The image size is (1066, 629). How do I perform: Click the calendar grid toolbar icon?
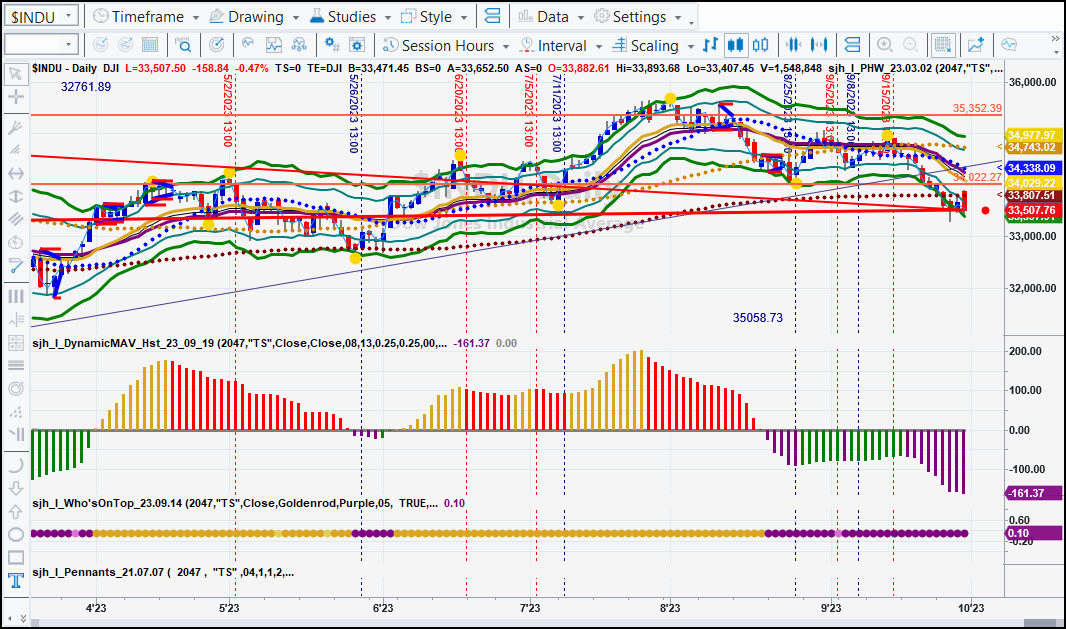point(150,46)
